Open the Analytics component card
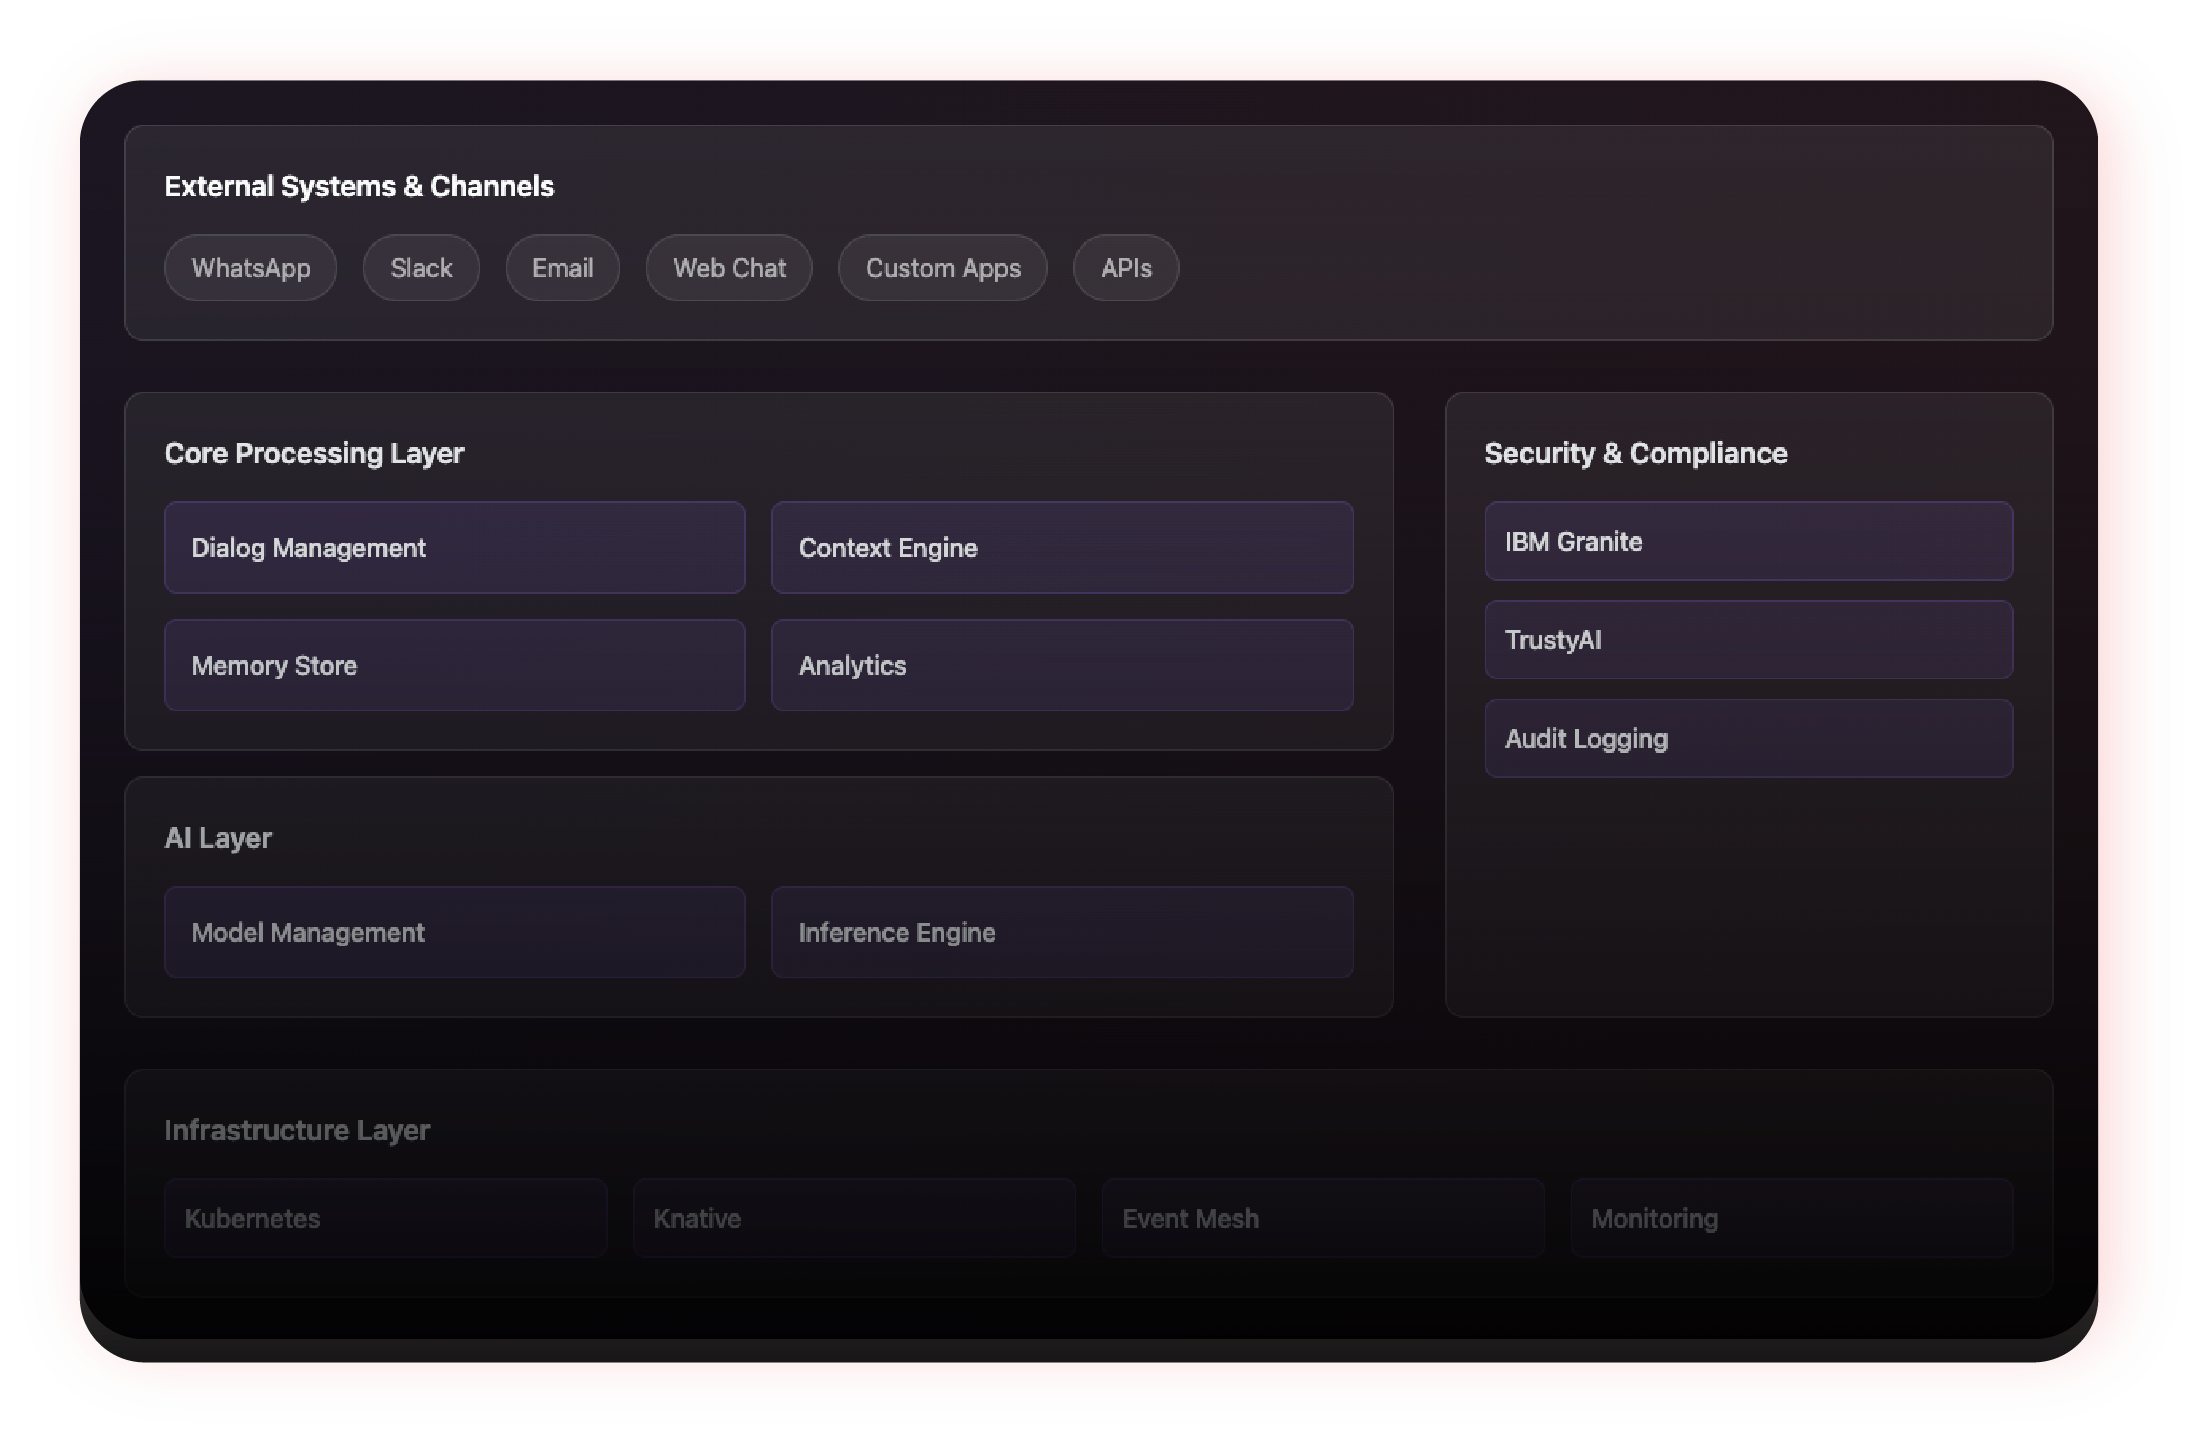The width and height of the screenshot is (2200, 1440). (x=1061, y=666)
